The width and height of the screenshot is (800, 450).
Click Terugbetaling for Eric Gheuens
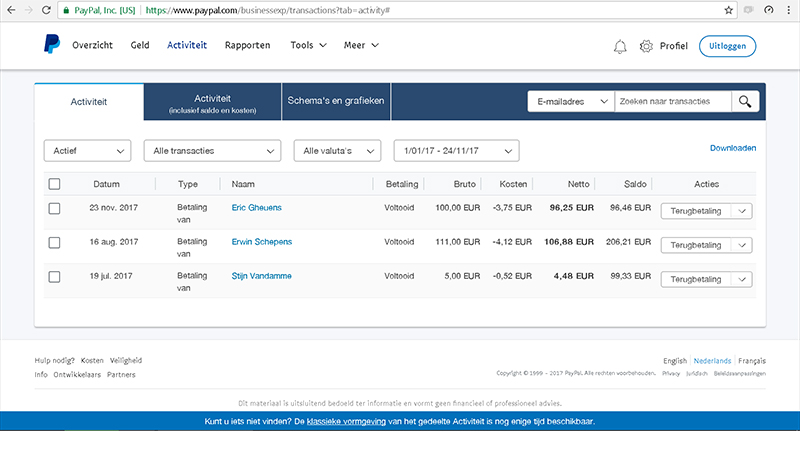point(696,211)
